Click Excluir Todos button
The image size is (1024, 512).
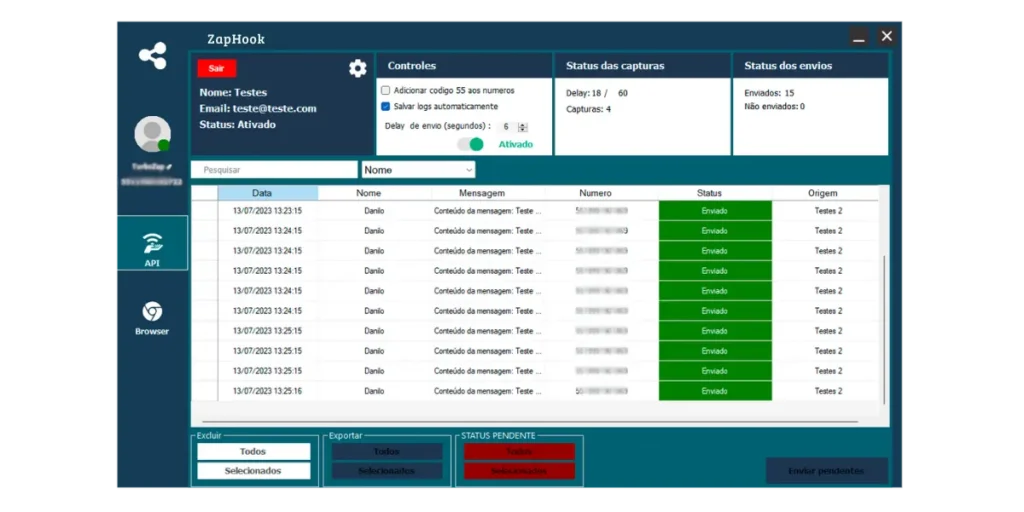253,451
